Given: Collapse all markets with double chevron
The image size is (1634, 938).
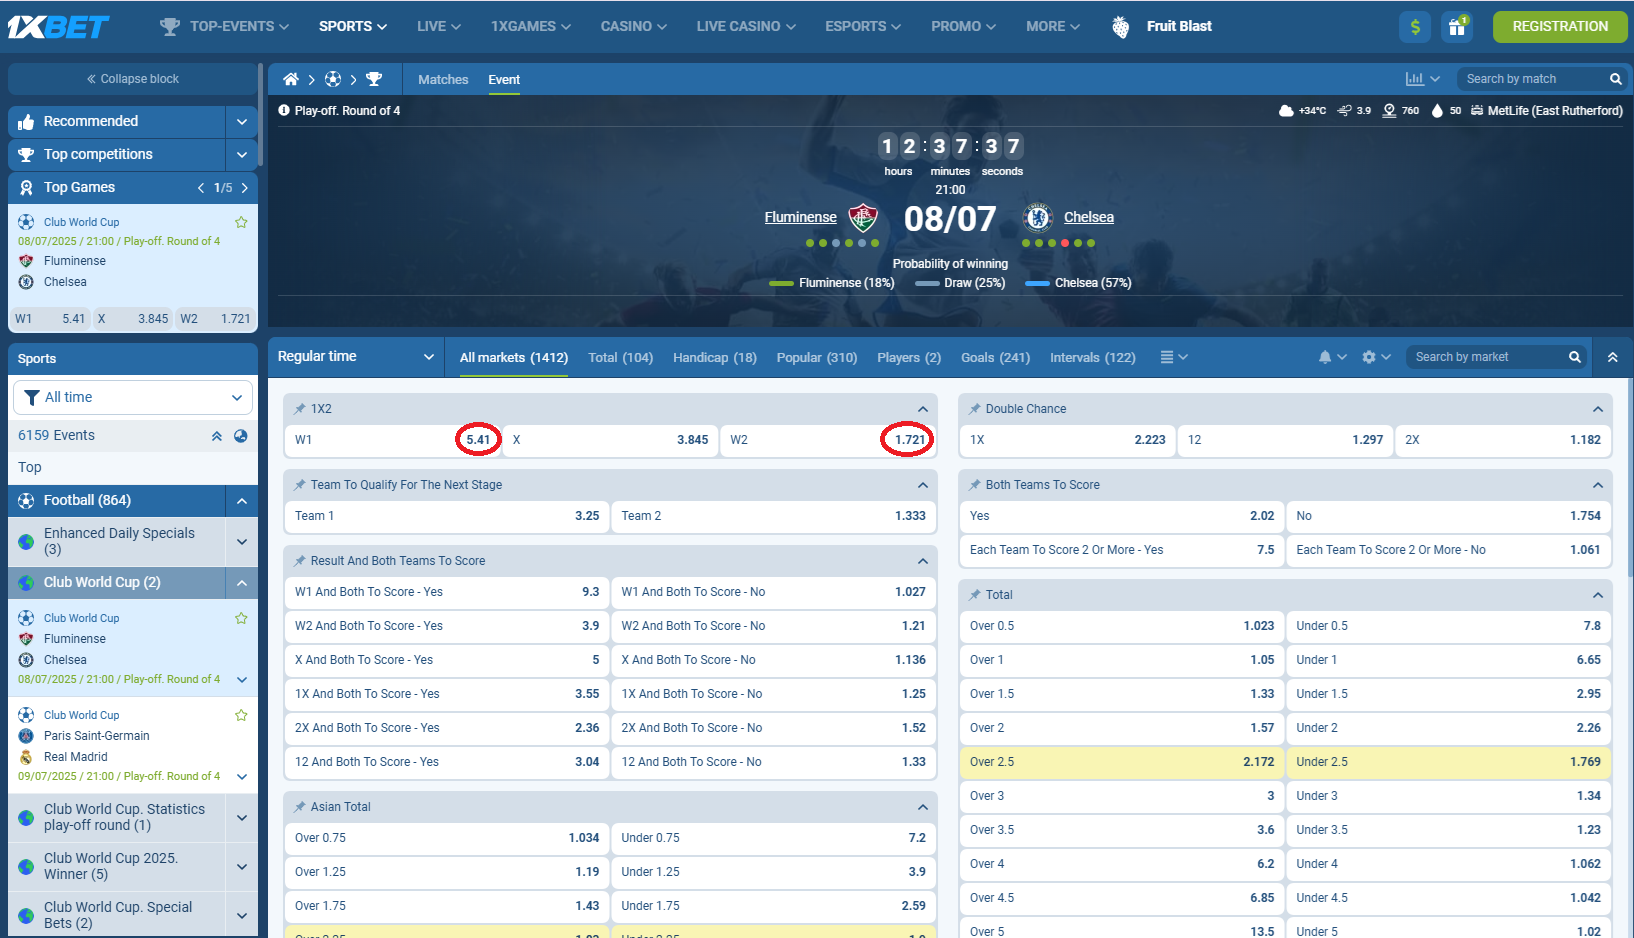Looking at the screenshot, I should (x=1612, y=357).
